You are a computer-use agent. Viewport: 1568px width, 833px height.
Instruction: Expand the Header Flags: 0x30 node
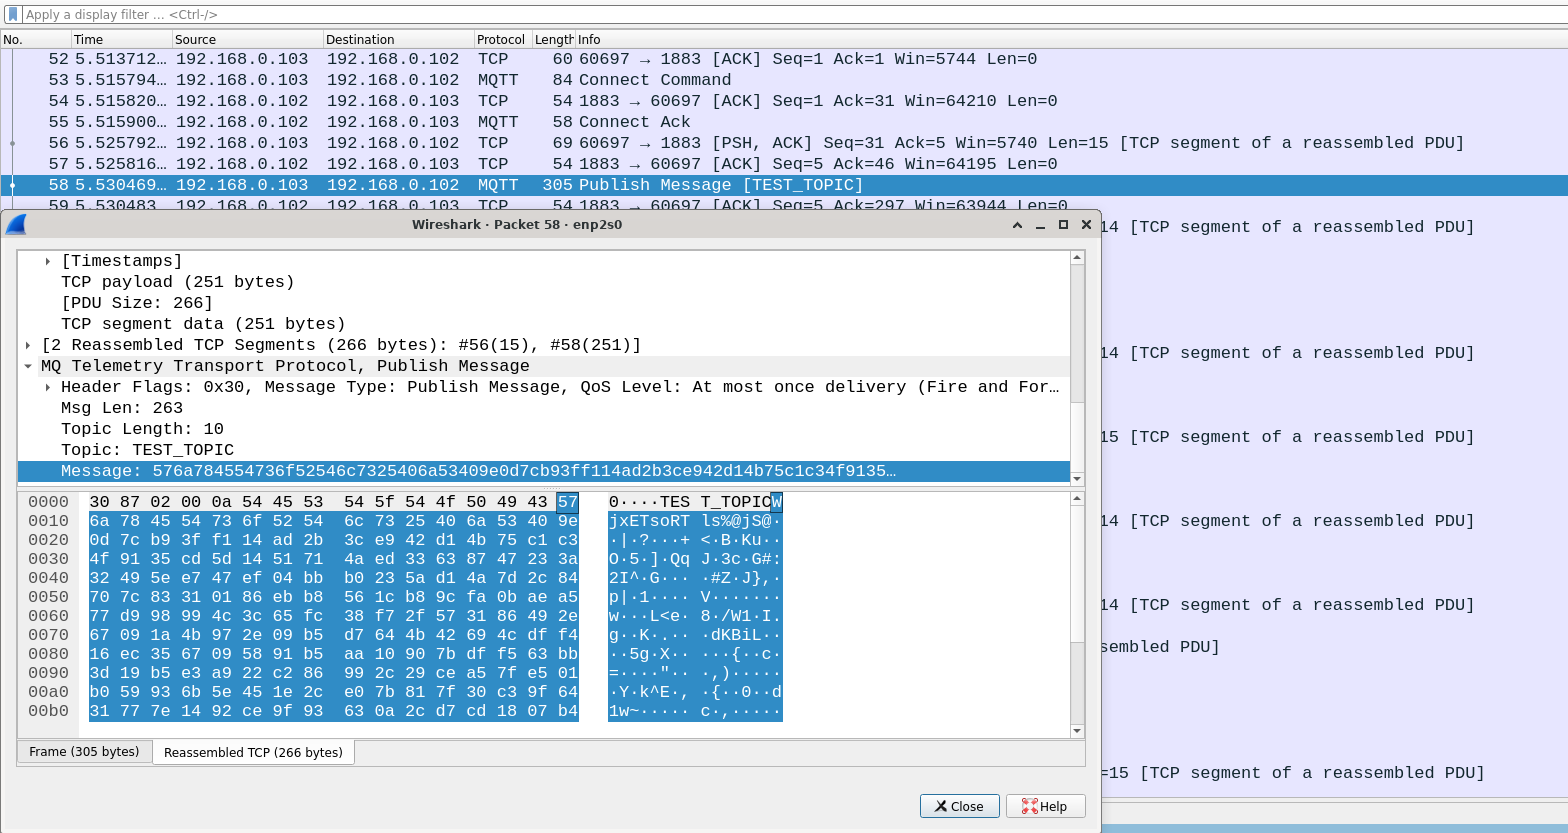[48, 387]
